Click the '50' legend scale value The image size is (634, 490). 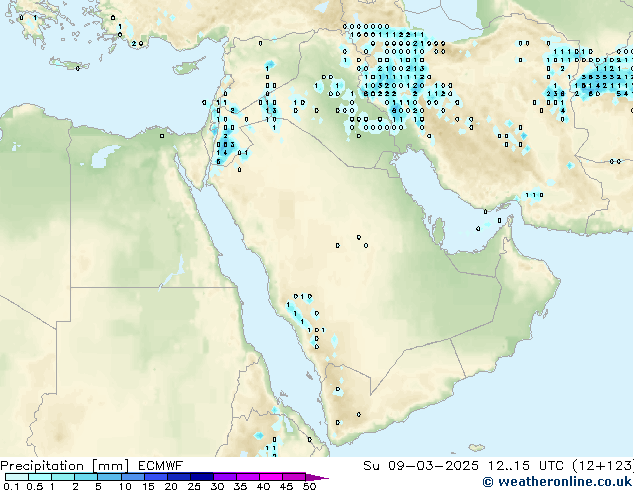310,486
